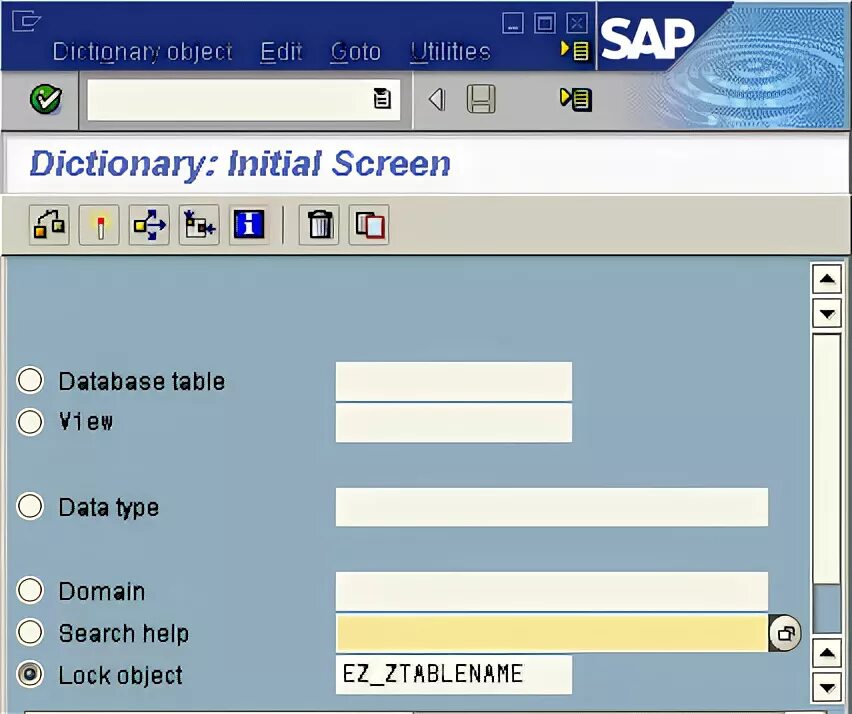Viewport: 852px width, 714px height.
Task: Click the blue Information icon
Action: point(249,224)
